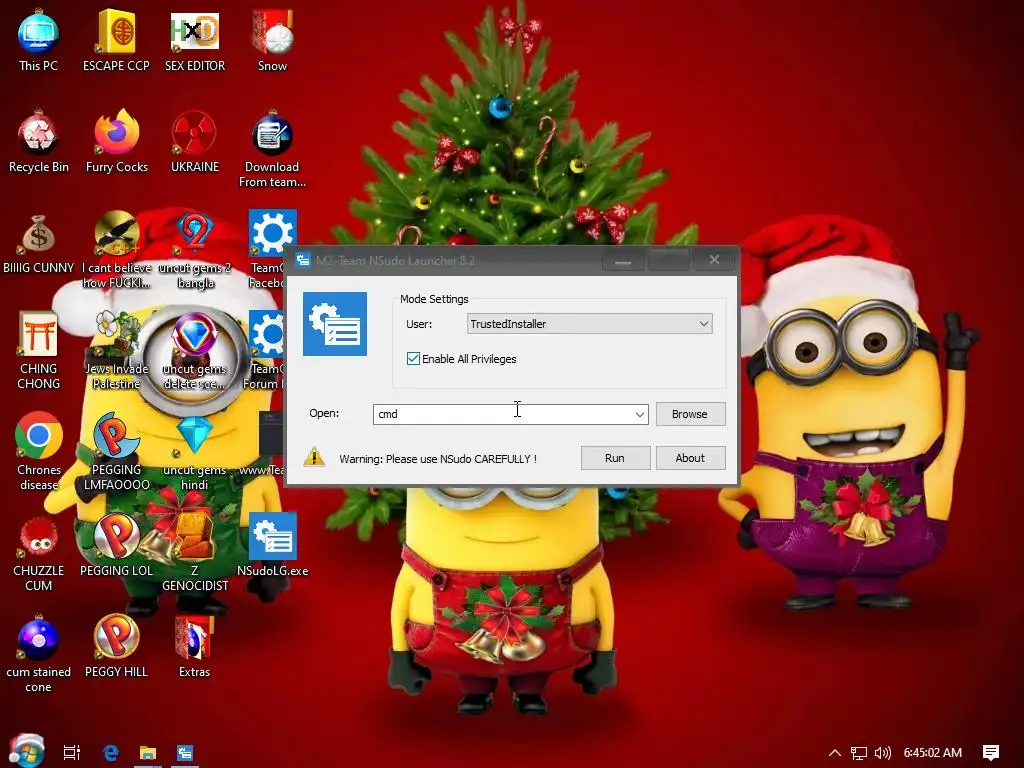Open File Explorer from the taskbar
1024x768 pixels.
click(x=148, y=753)
